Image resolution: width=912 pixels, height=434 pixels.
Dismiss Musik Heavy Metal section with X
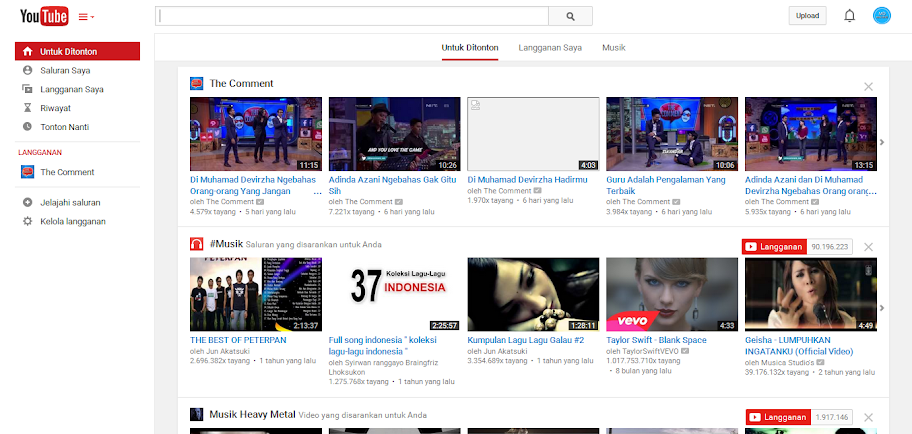click(868, 417)
